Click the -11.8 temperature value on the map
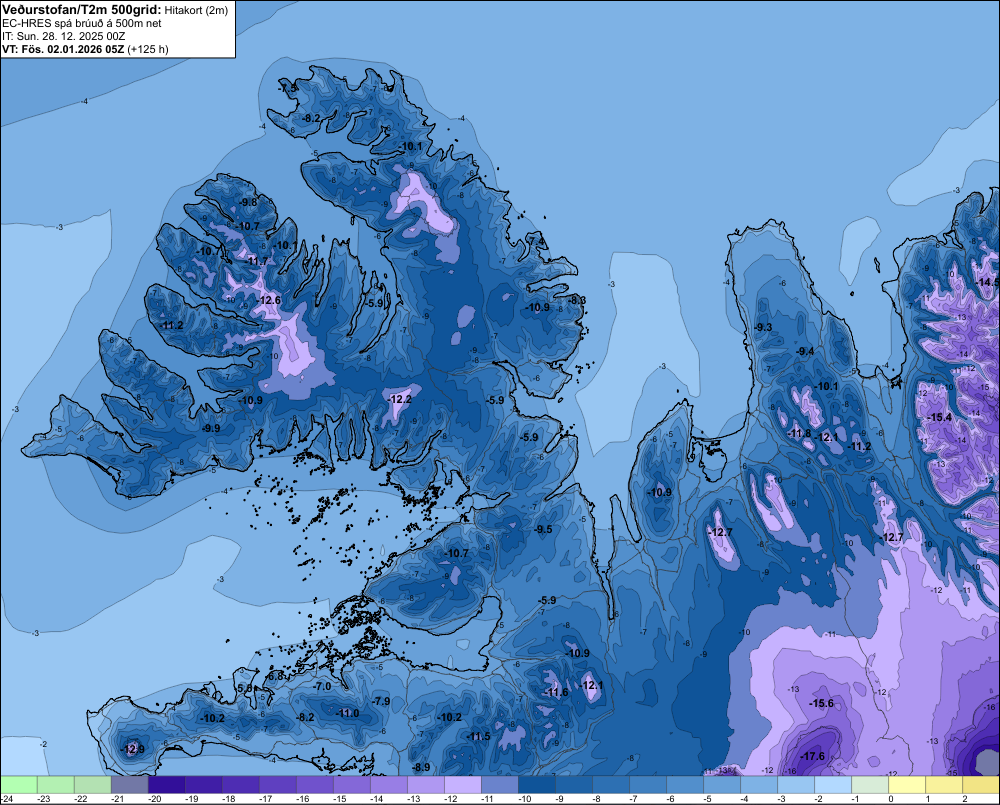The width and height of the screenshot is (1000, 805). 798,434
